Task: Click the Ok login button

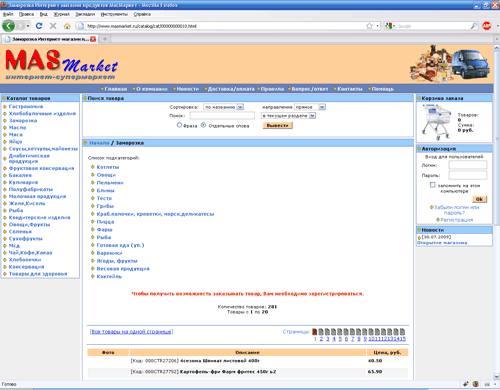Action: click(479, 199)
